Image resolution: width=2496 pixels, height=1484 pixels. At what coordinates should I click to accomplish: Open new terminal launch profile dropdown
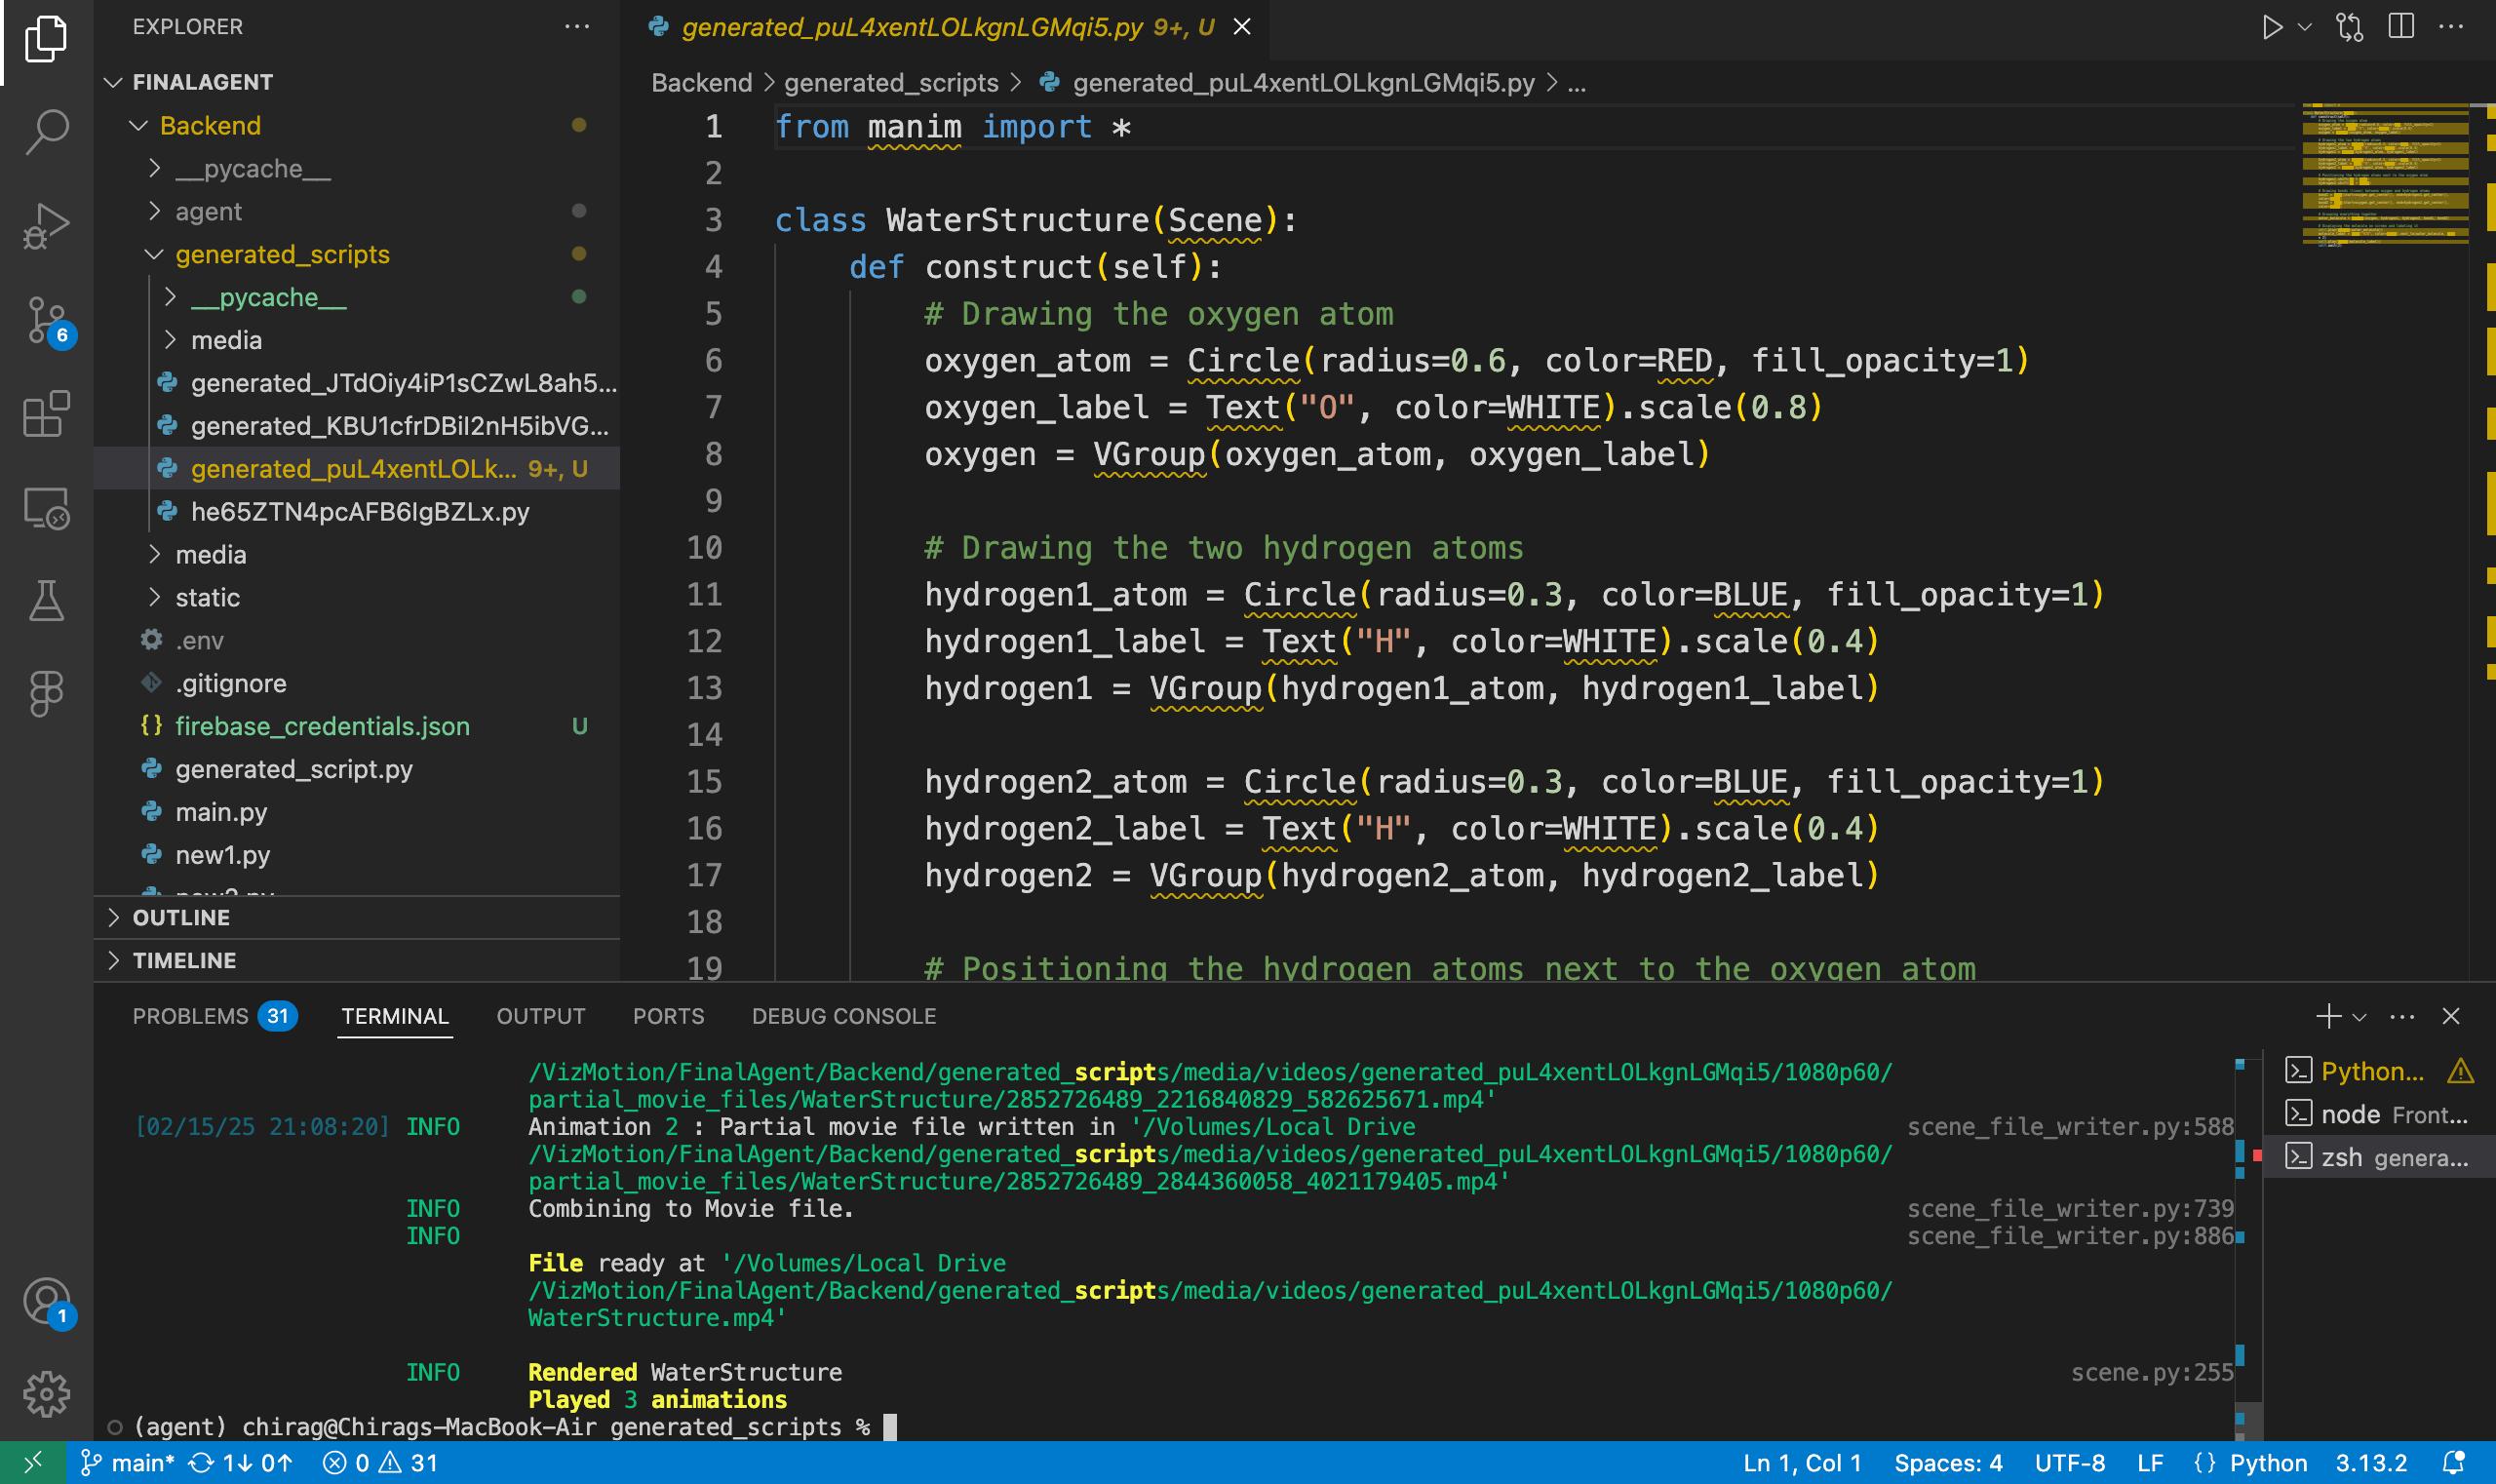pos(2360,1017)
